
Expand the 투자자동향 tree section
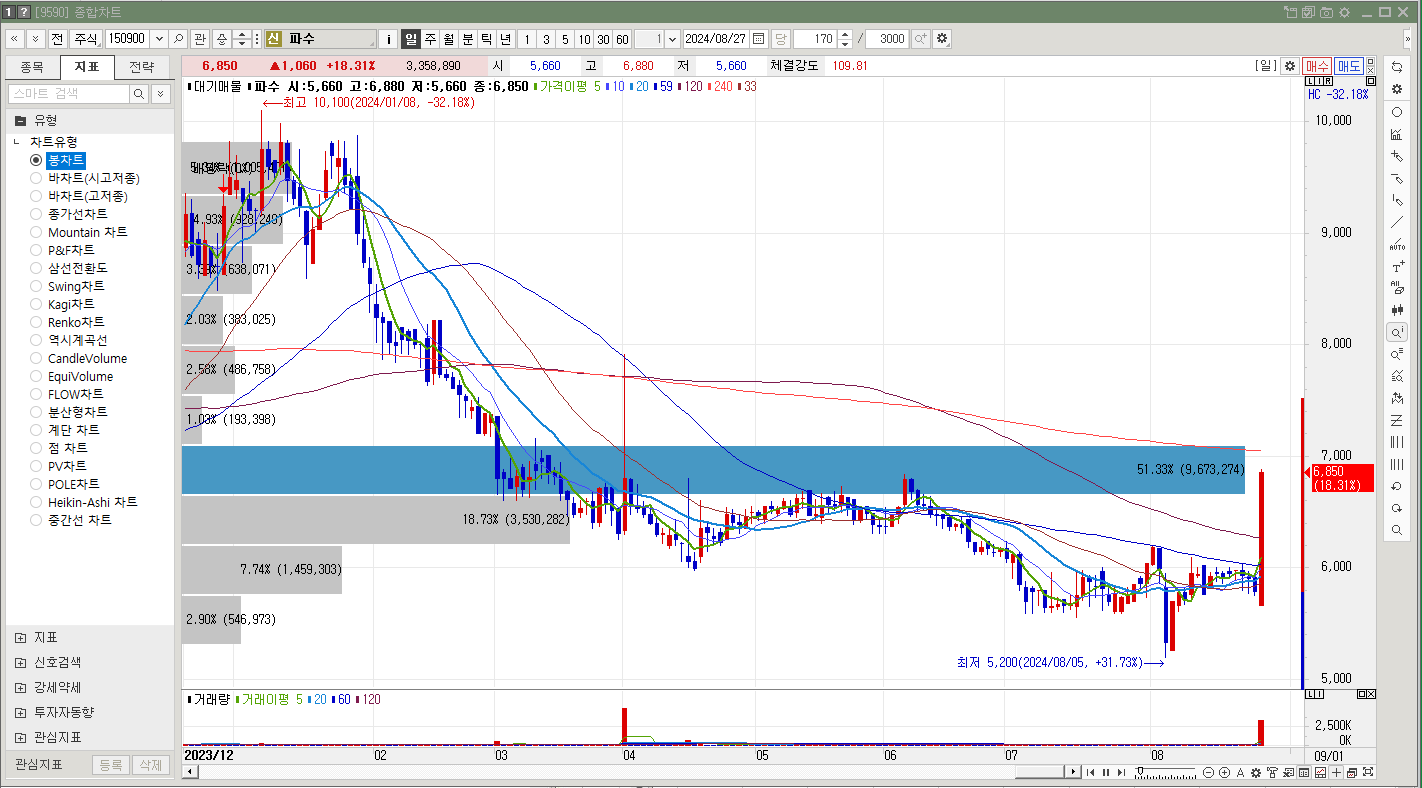[21, 712]
